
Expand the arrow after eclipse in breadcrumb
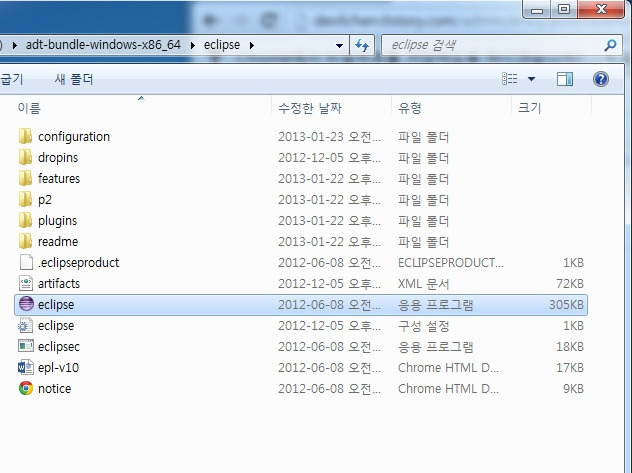252,46
